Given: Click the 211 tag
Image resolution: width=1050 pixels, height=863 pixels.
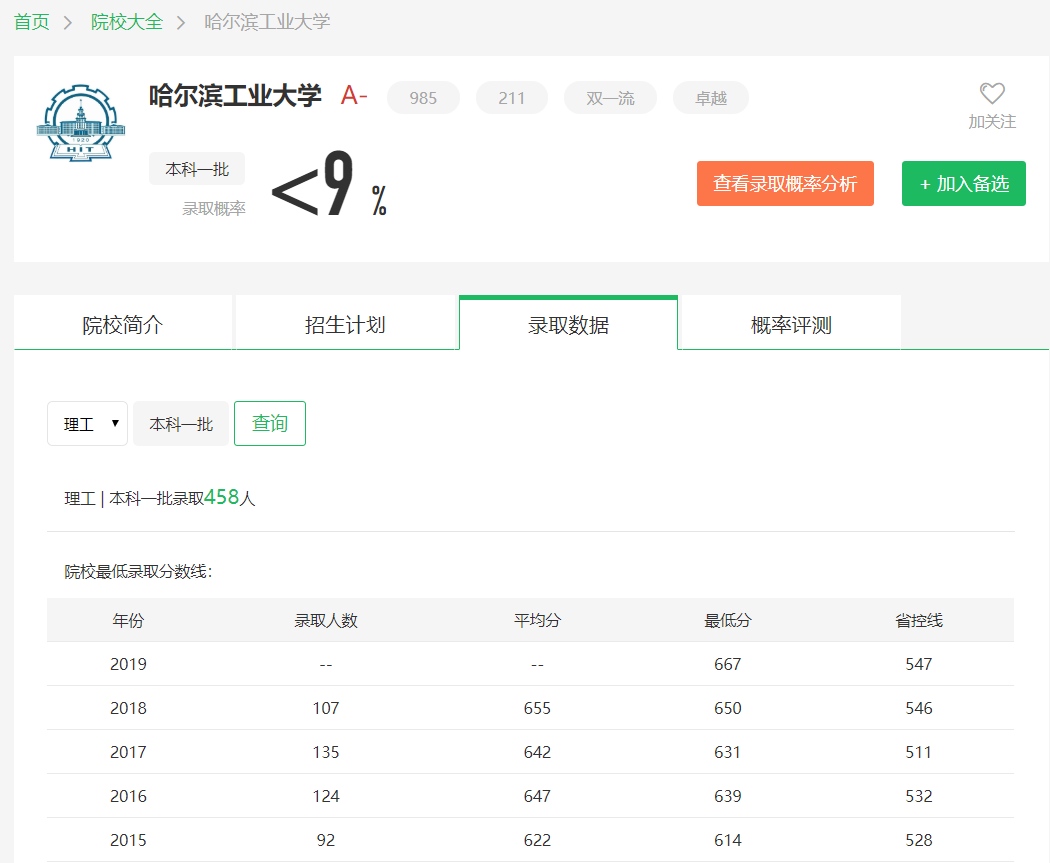Looking at the screenshot, I should click(512, 98).
